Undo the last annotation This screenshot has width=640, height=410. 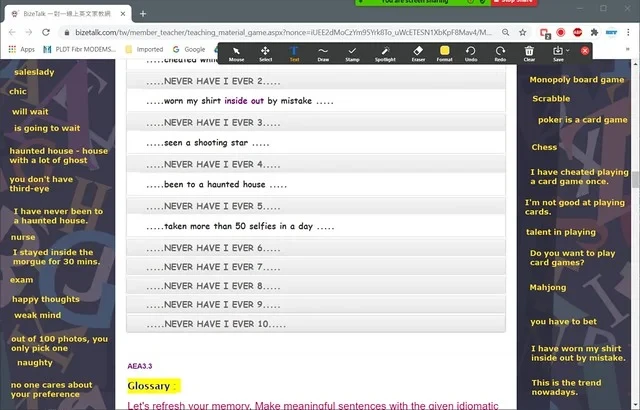(x=471, y=54)
